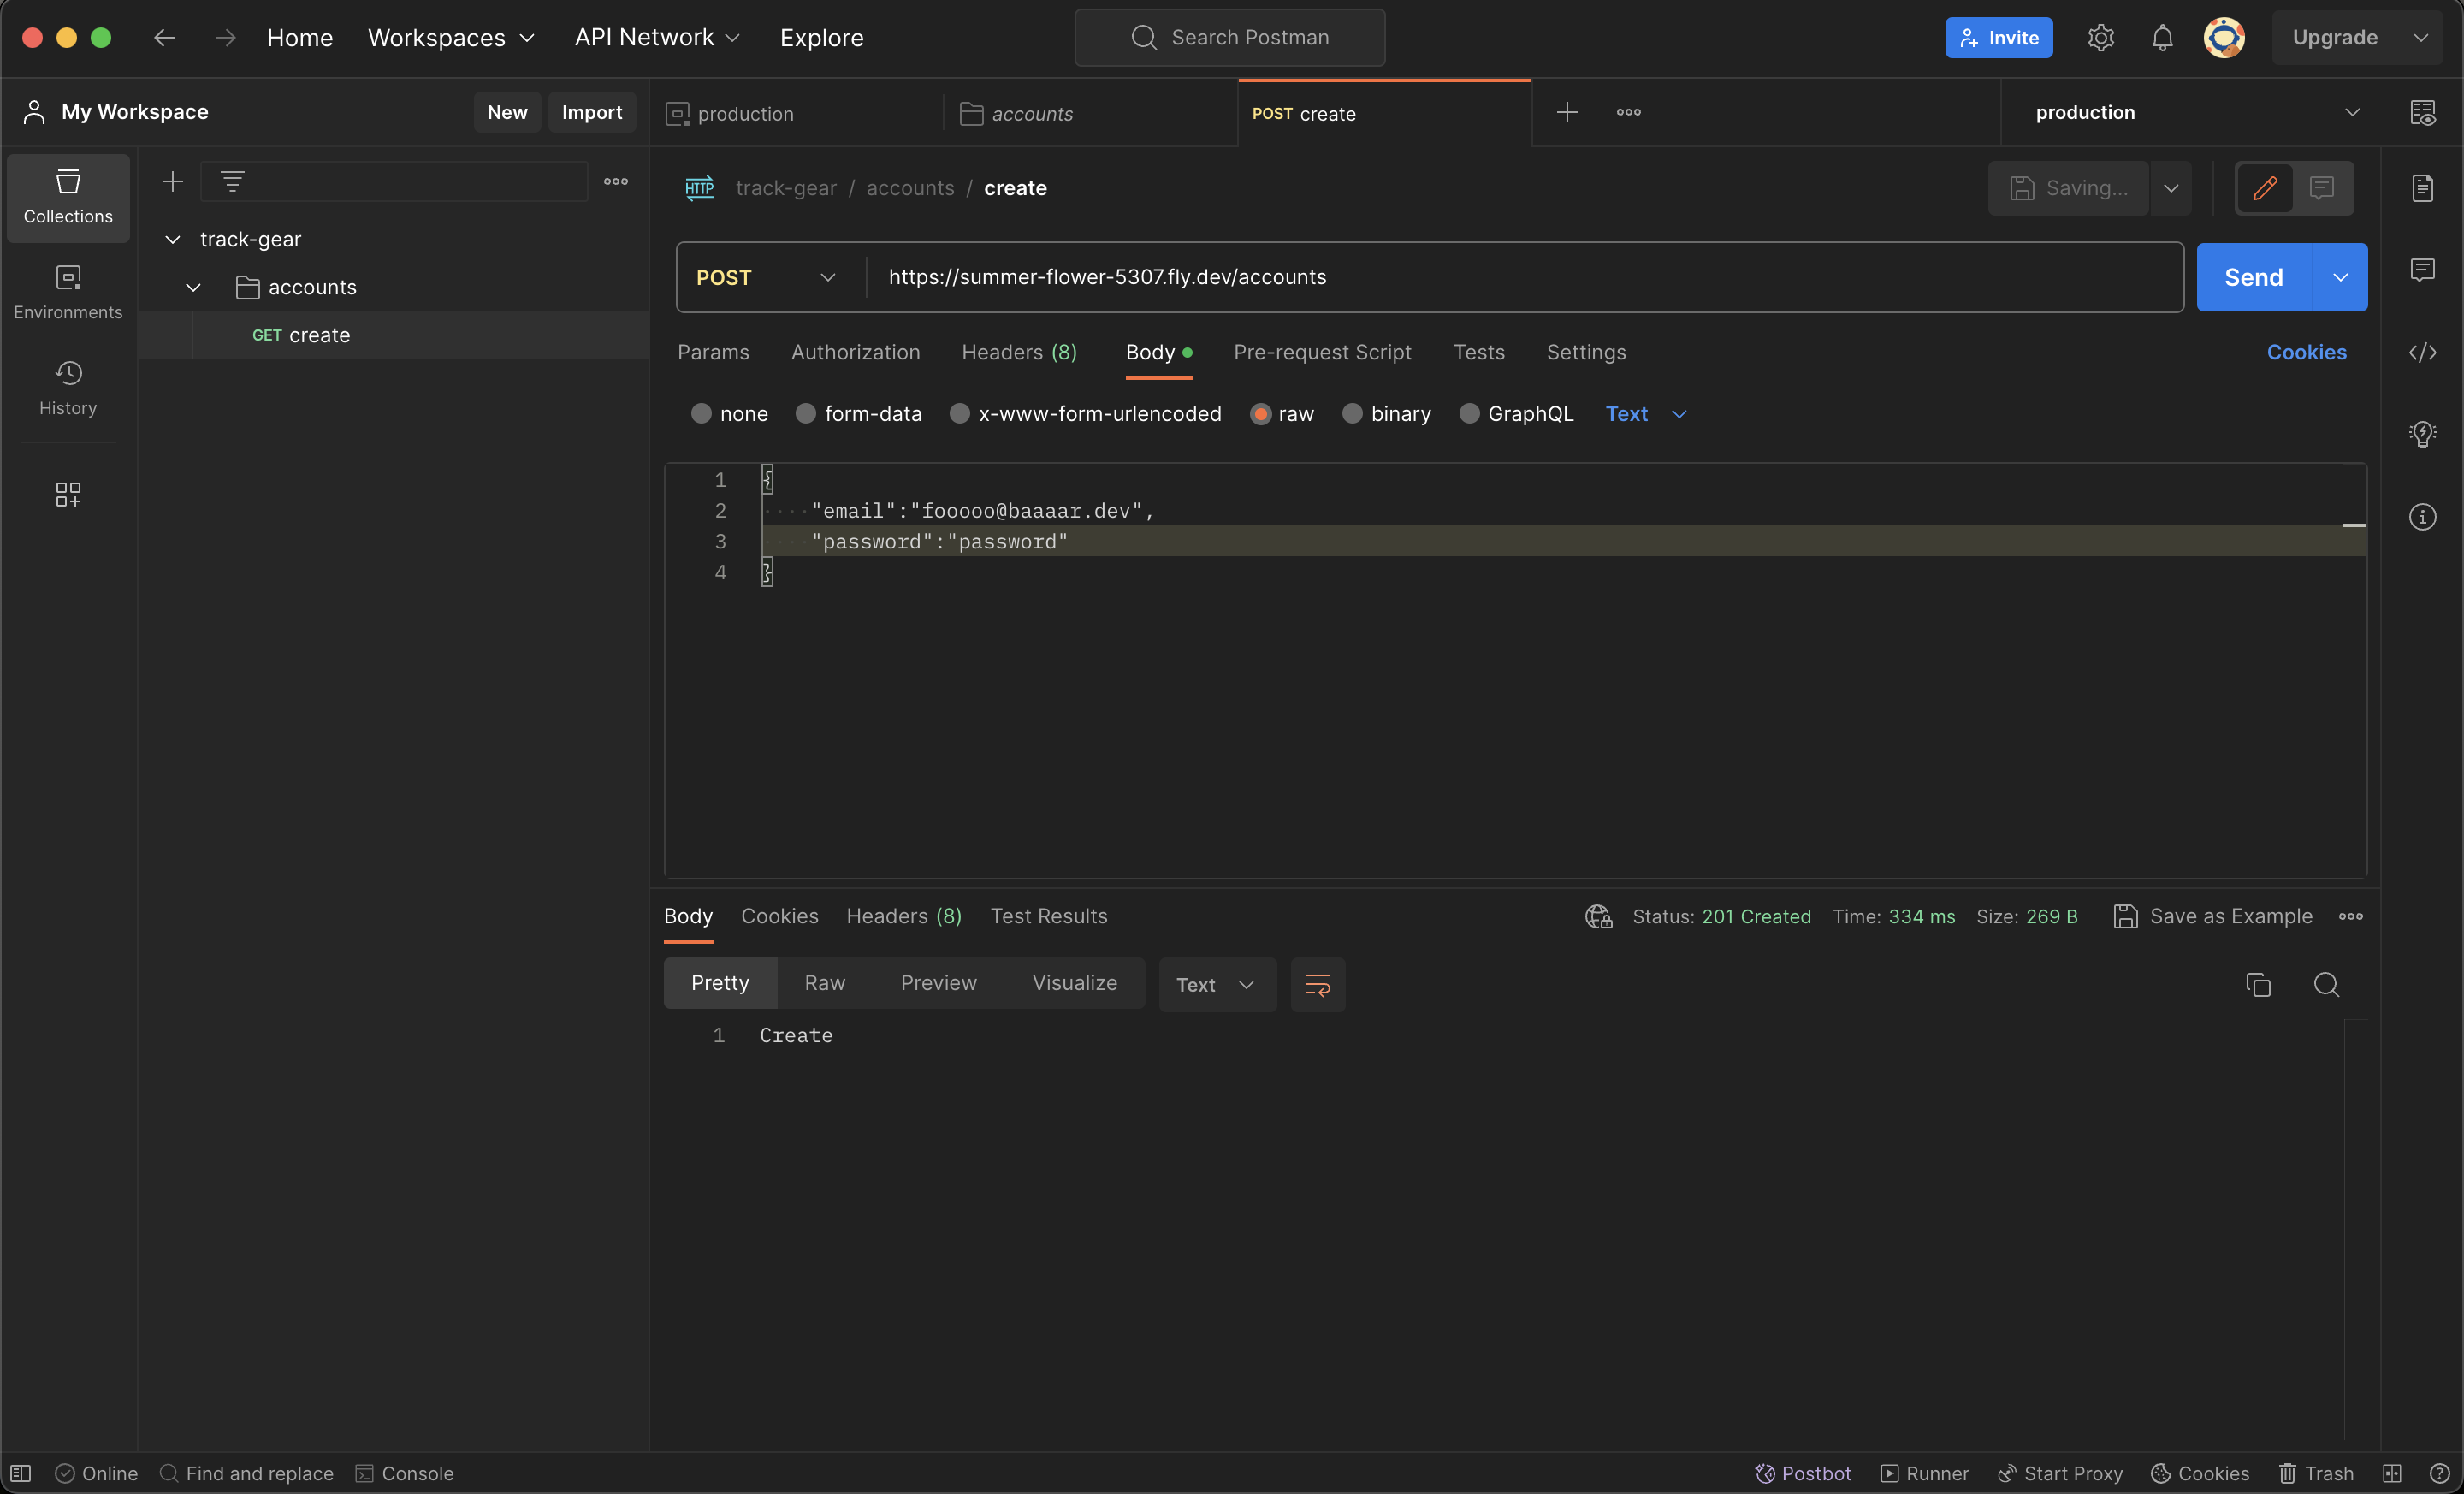Click the Send button

click(2253, 277)
